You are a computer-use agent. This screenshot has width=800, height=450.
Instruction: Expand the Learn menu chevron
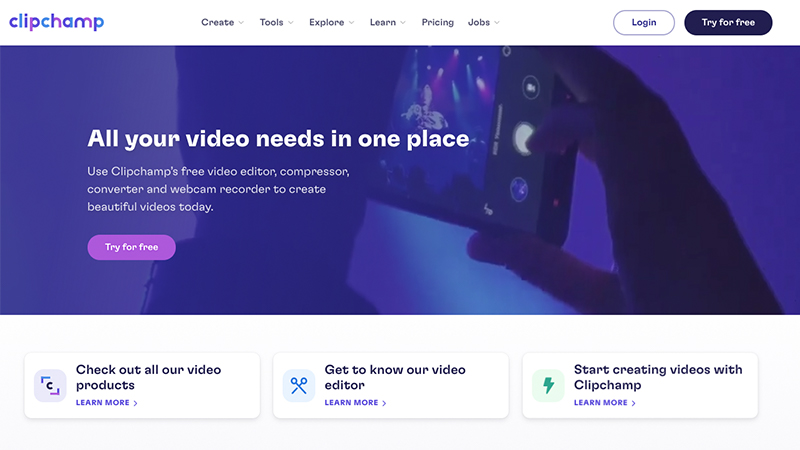coord(403,22)
